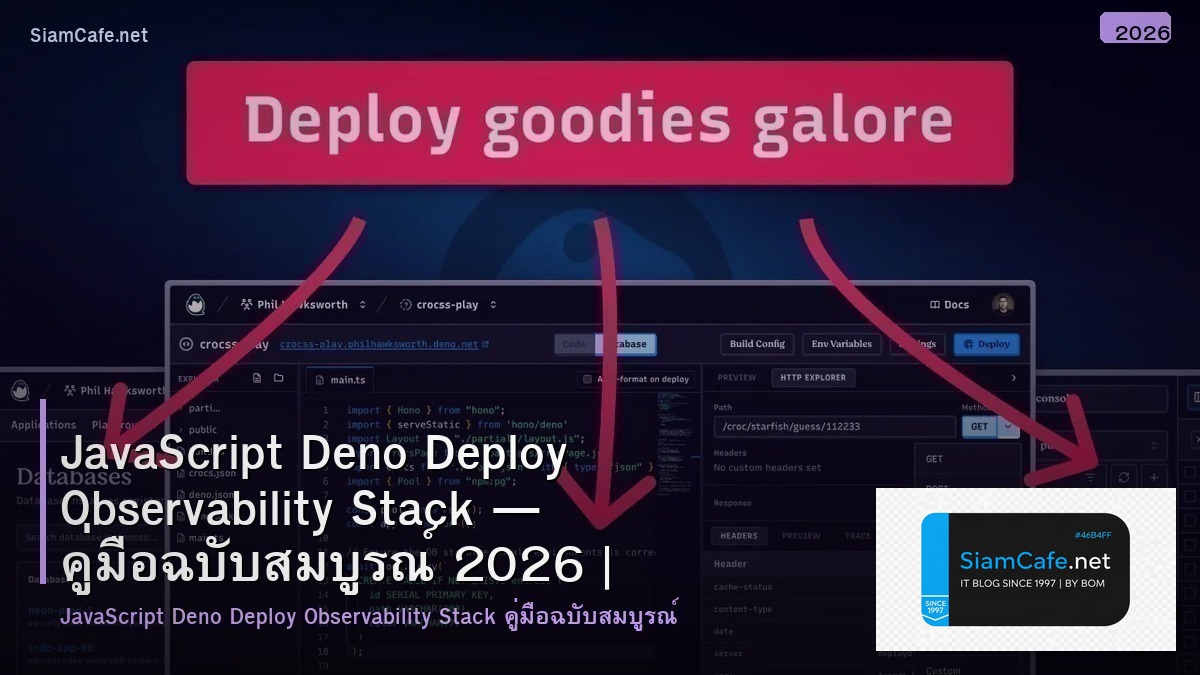1200x675 pixels.
Task: Click the refresh icon in the console panel
Action: [1124, 477]
